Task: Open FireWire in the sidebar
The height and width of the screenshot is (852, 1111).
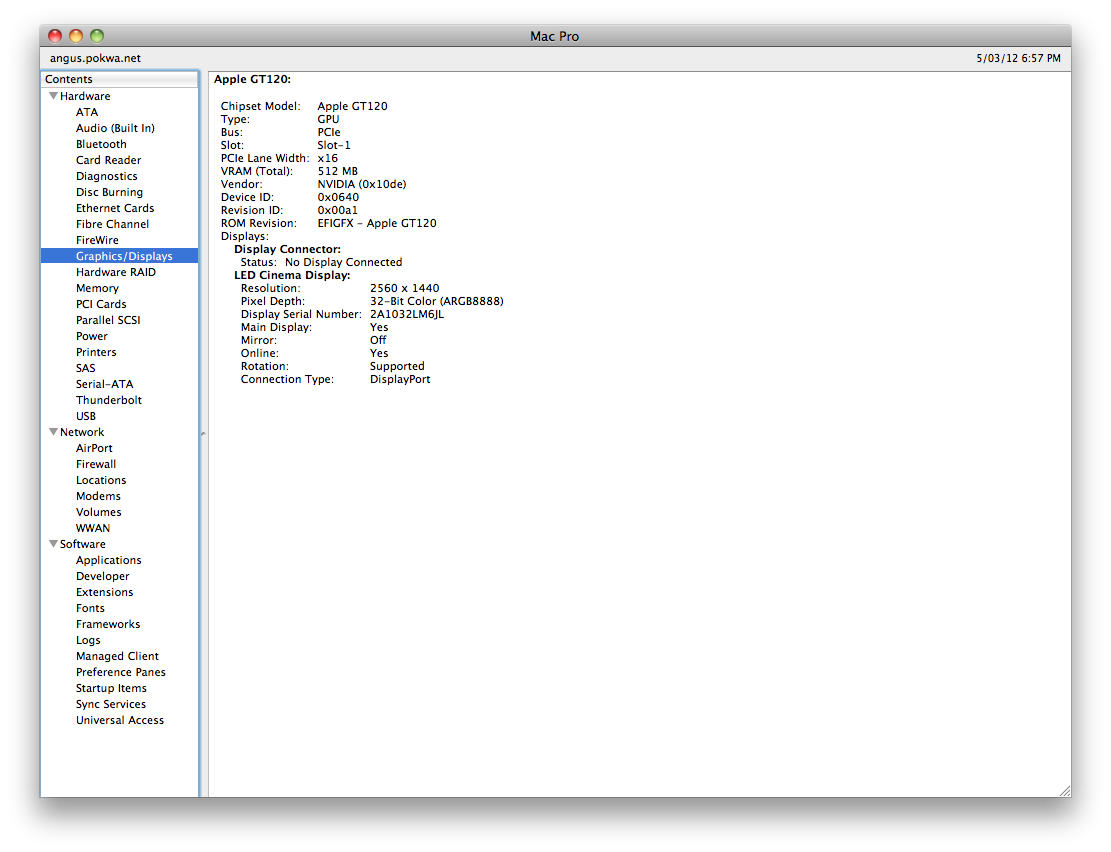Action: click(x=97, y=240)
